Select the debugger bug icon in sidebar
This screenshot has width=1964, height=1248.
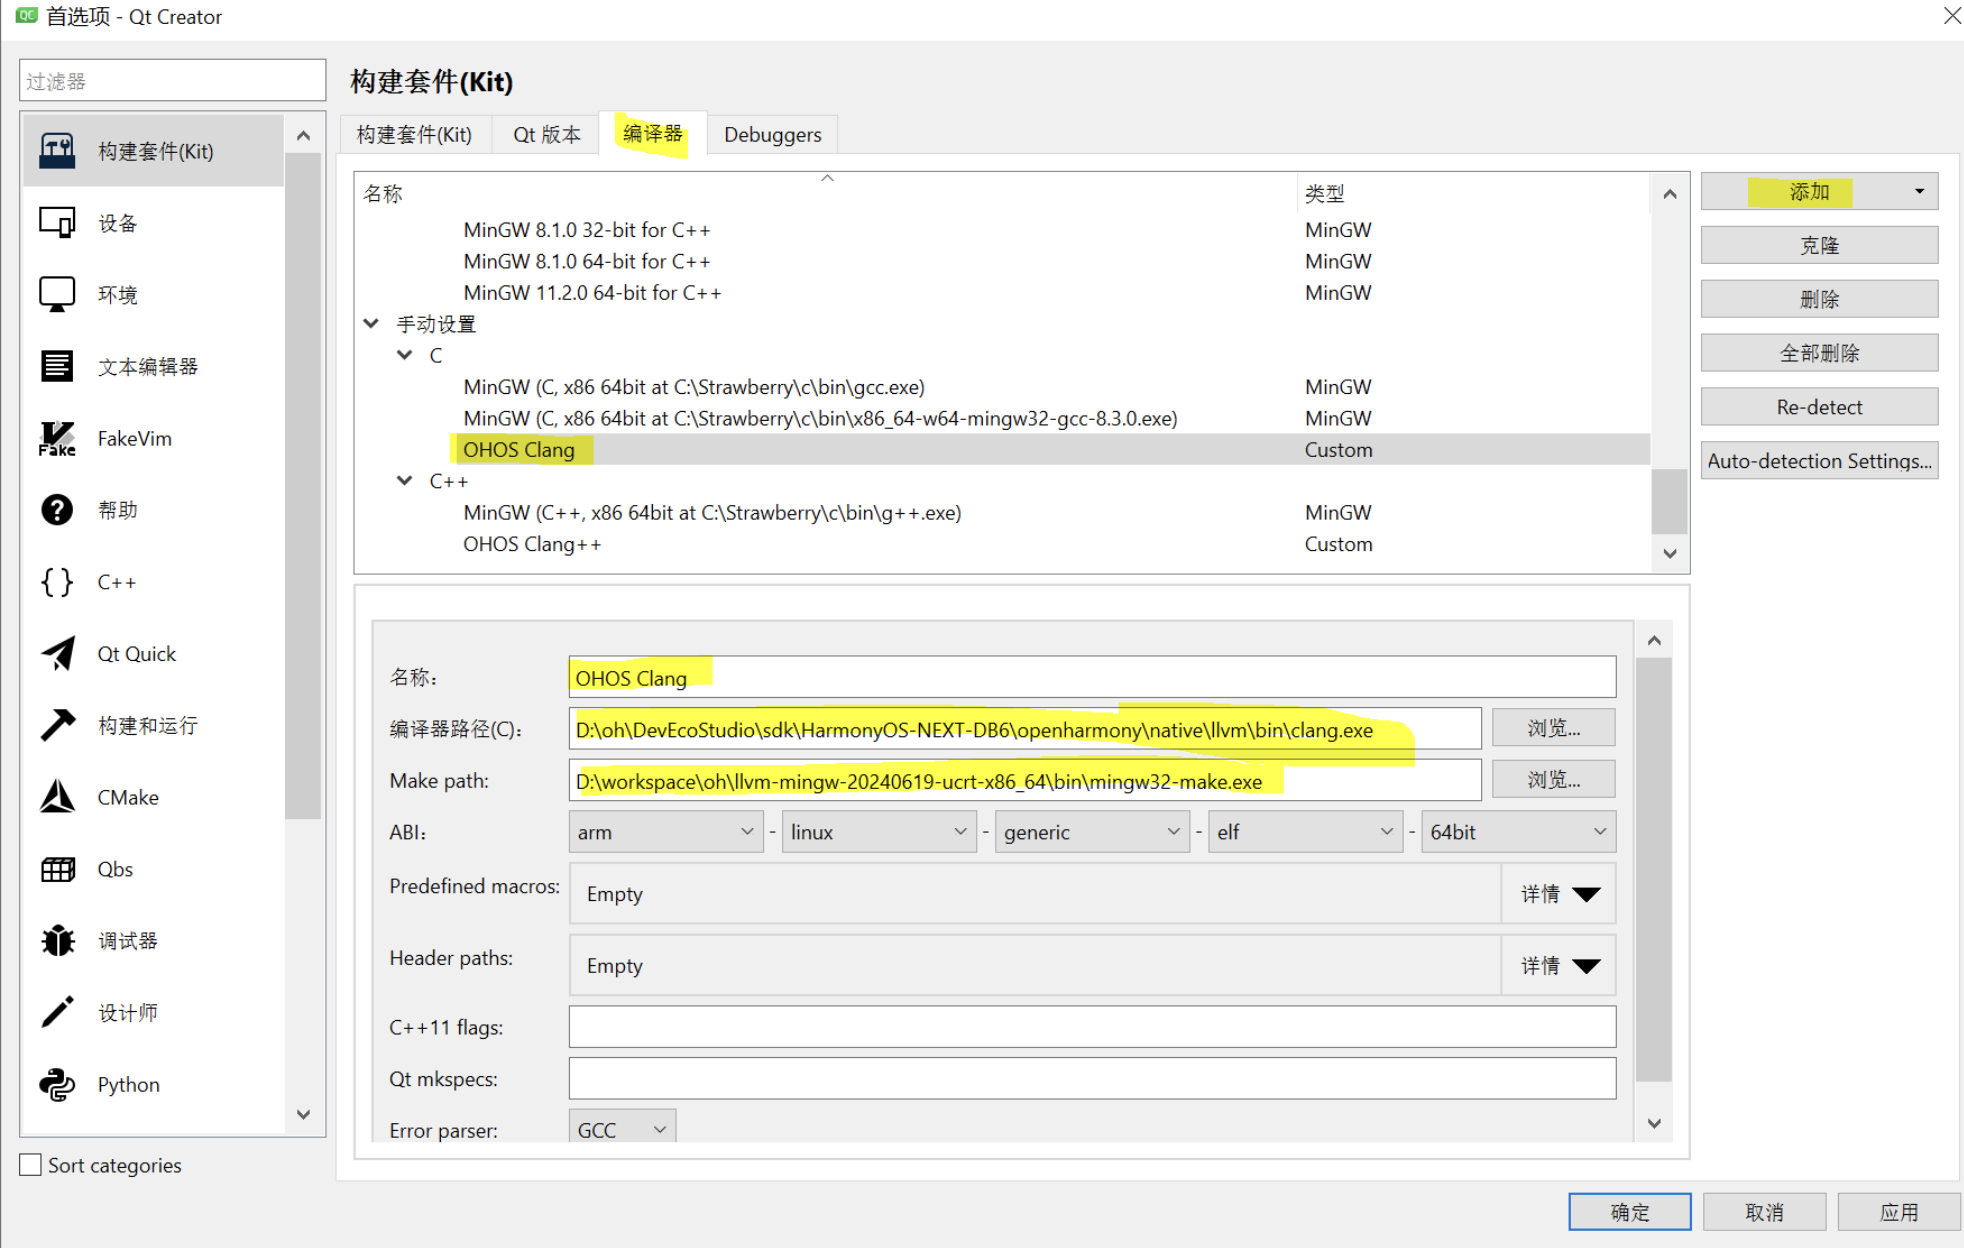57,940
